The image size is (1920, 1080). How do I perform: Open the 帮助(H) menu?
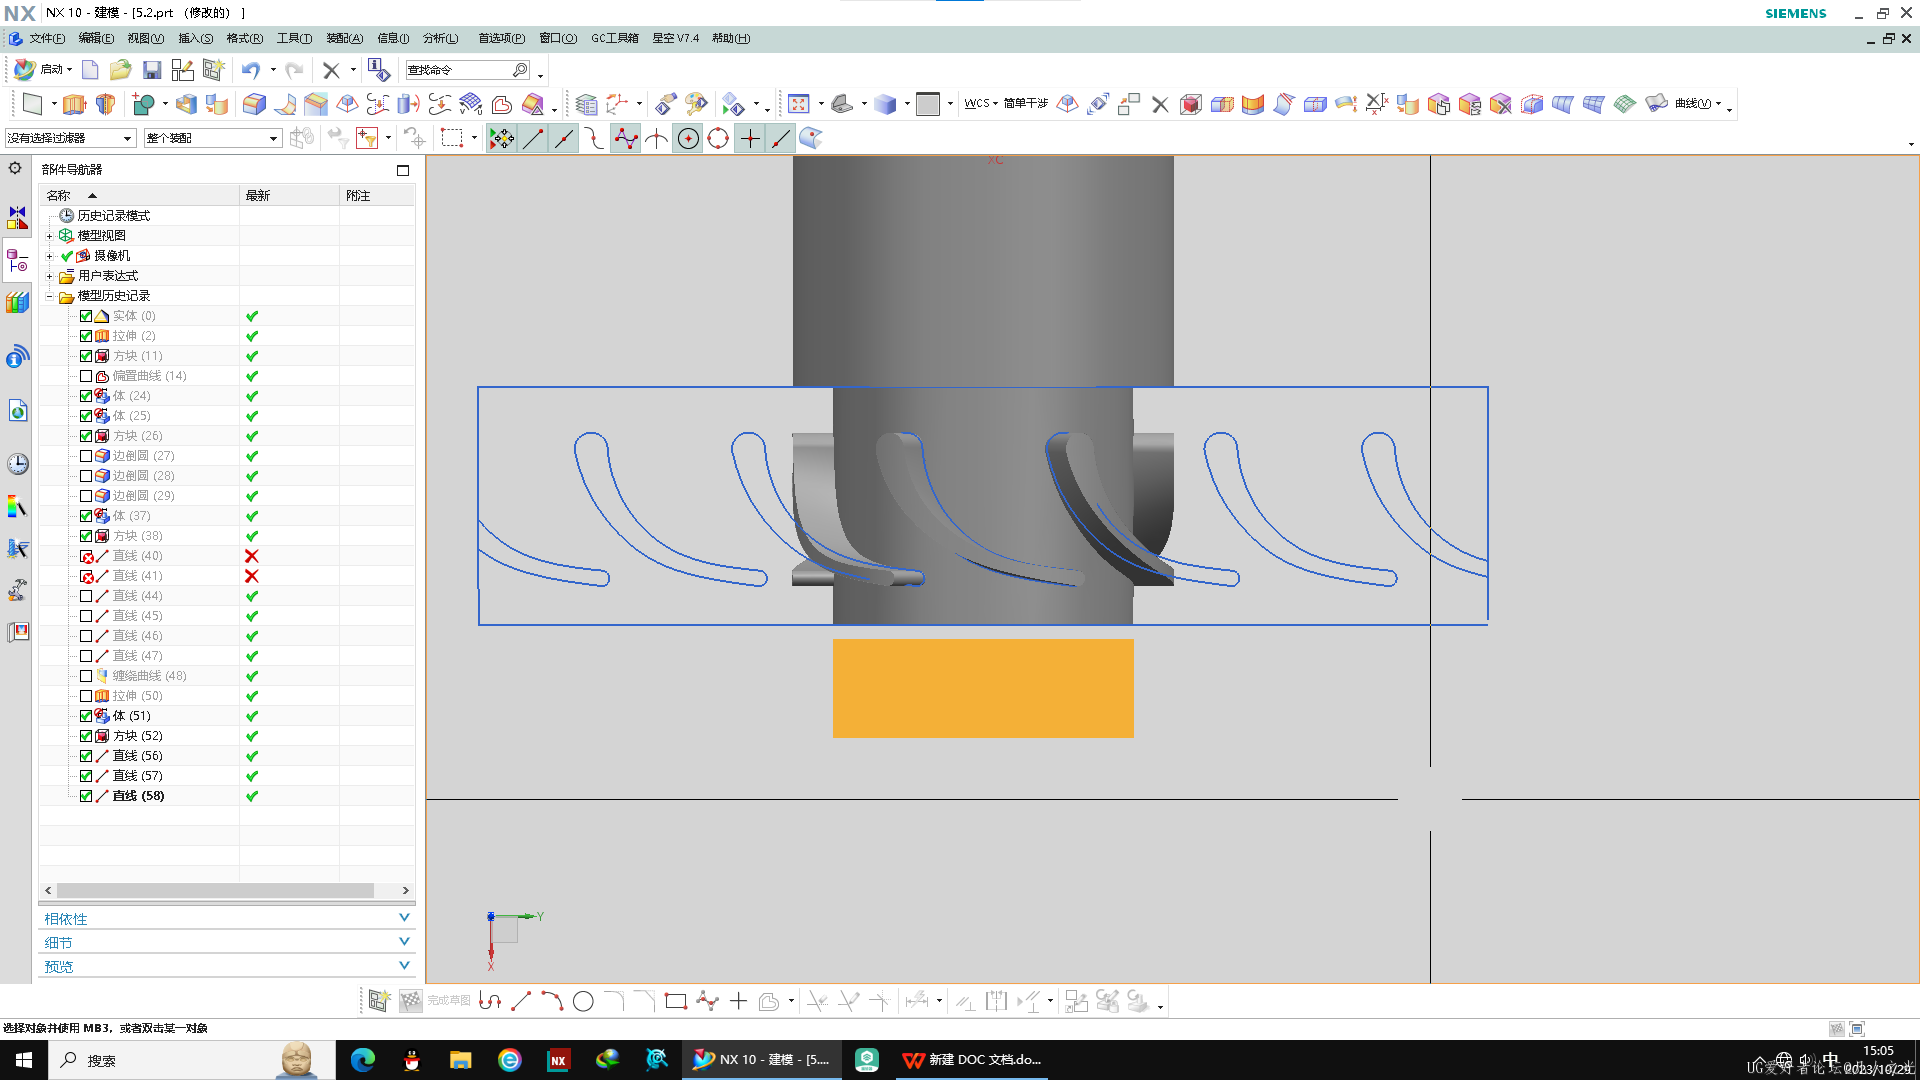coord(731,38)
